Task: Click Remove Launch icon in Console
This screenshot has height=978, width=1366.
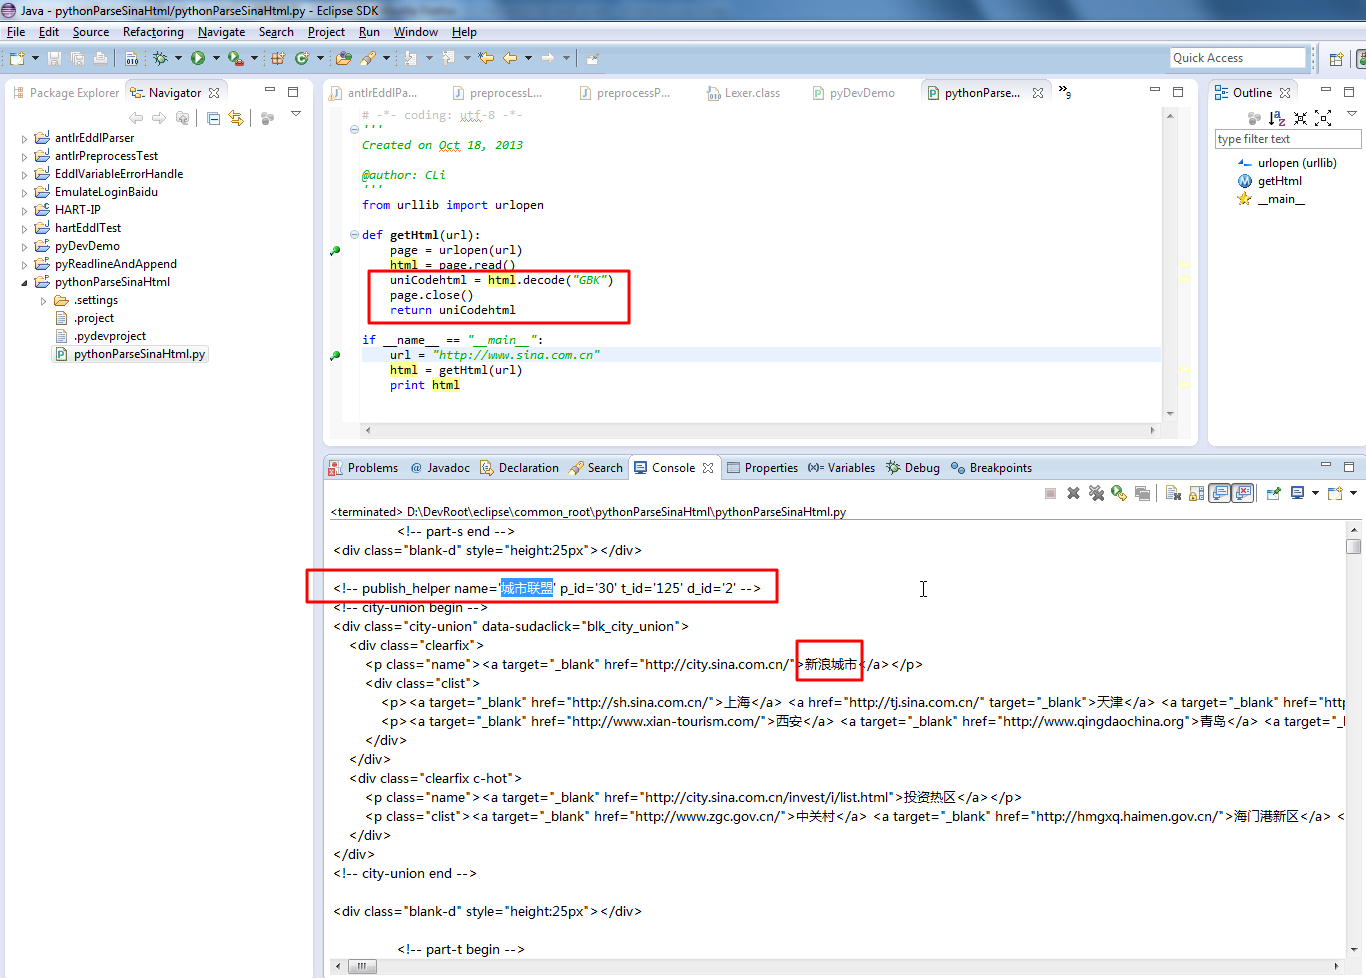Action: tap(1073, 493)
